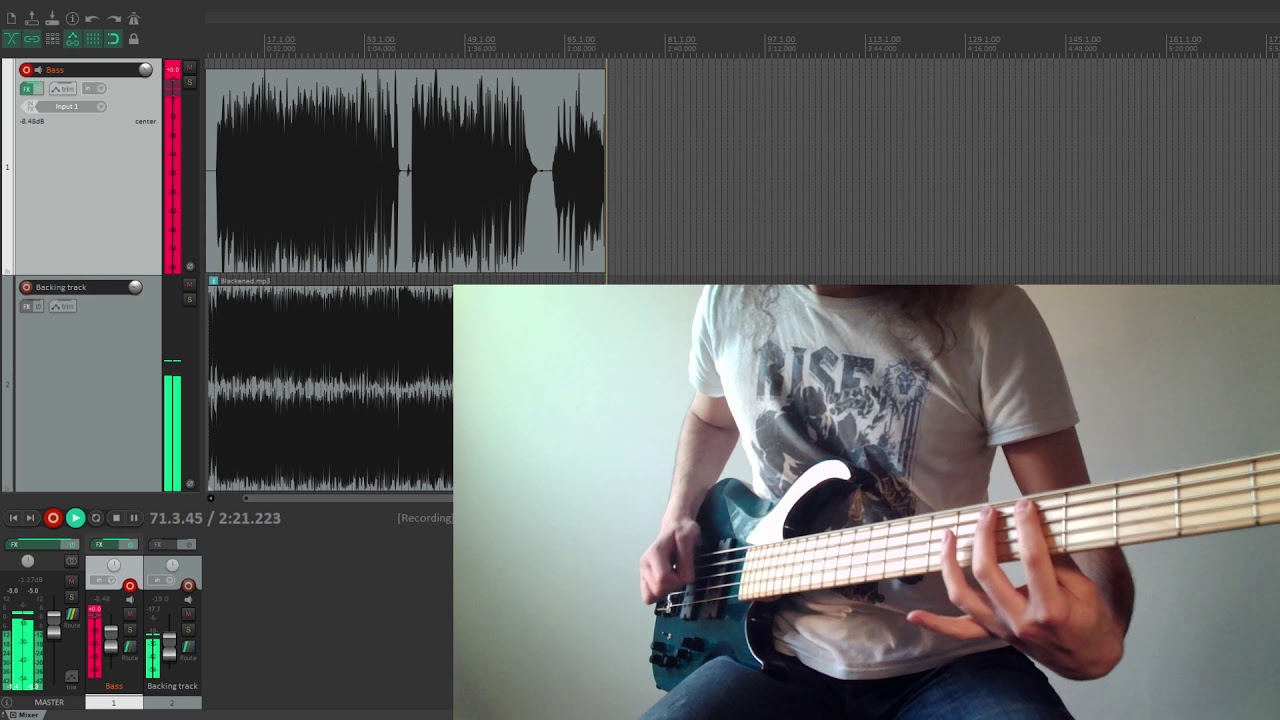
Task: Open Input 1 source dropdown on Bass track
Action: coord(71,107)
